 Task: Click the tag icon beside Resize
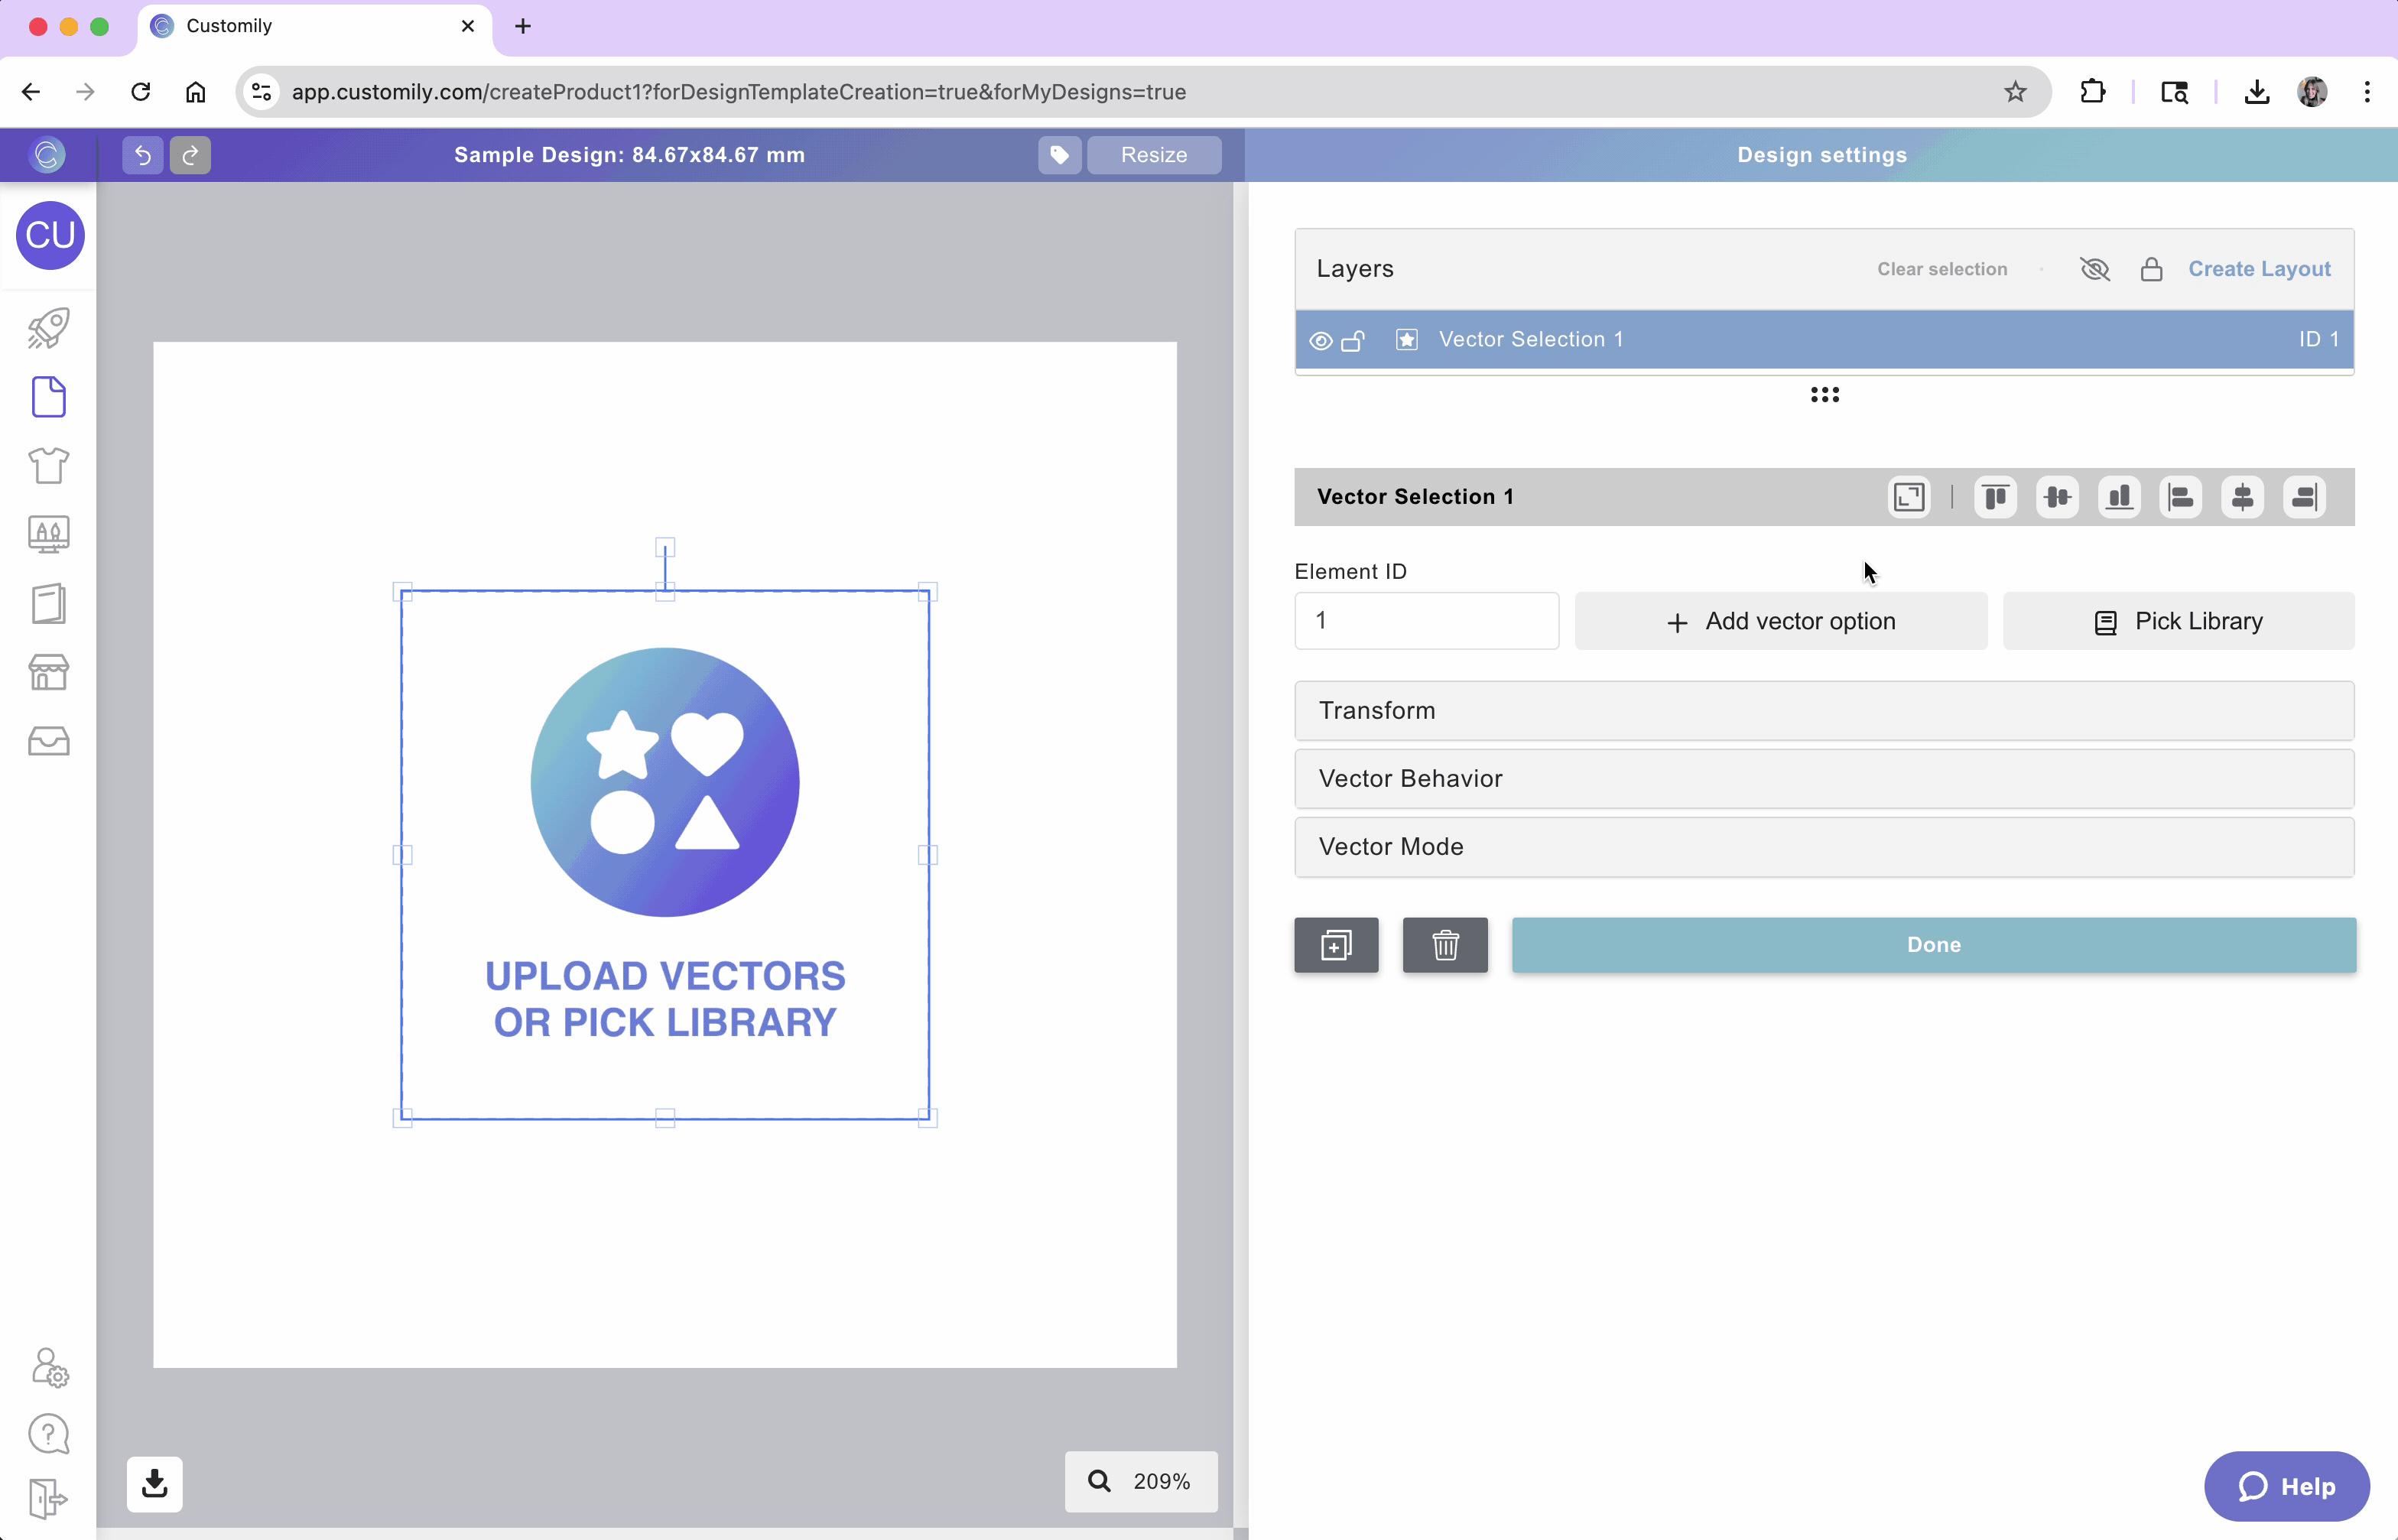click(x=1059, y=155)
